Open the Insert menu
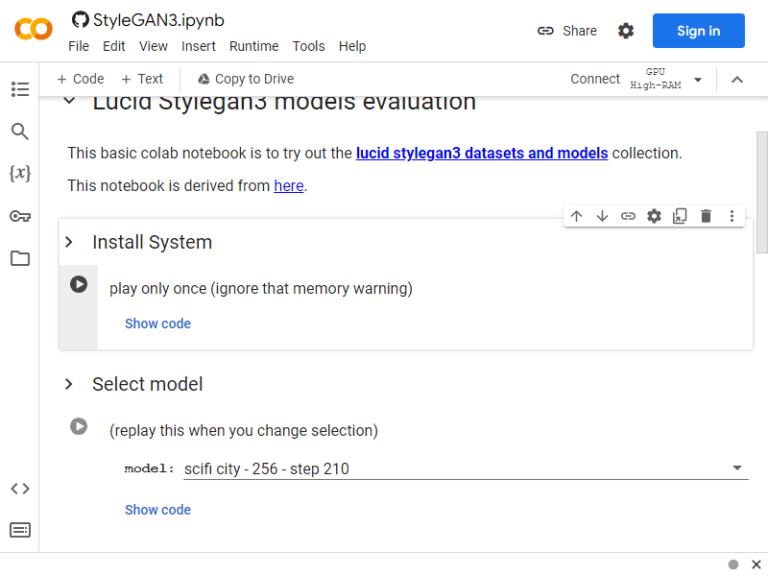Image resolution: width=768 pixels, height=576 pixels. click(x=198, y=46)
